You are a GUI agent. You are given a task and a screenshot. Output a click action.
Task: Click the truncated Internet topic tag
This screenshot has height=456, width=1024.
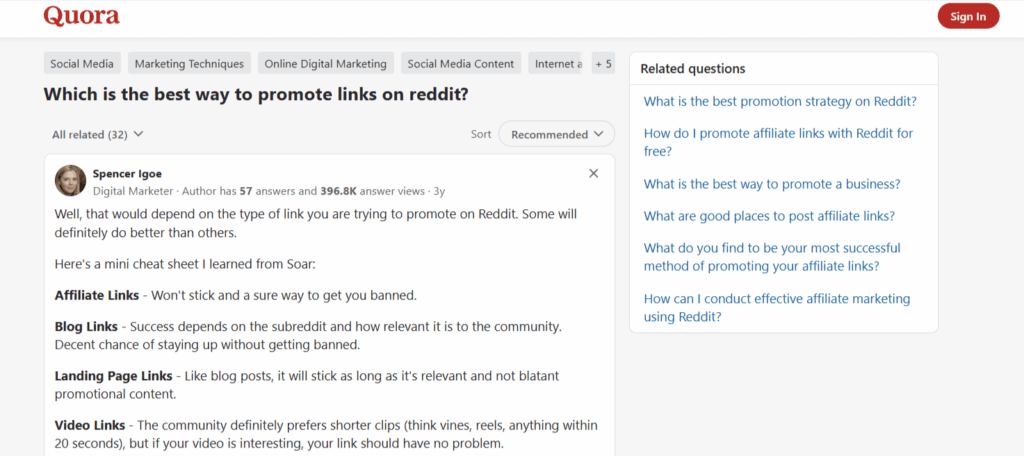click(557, 64)
